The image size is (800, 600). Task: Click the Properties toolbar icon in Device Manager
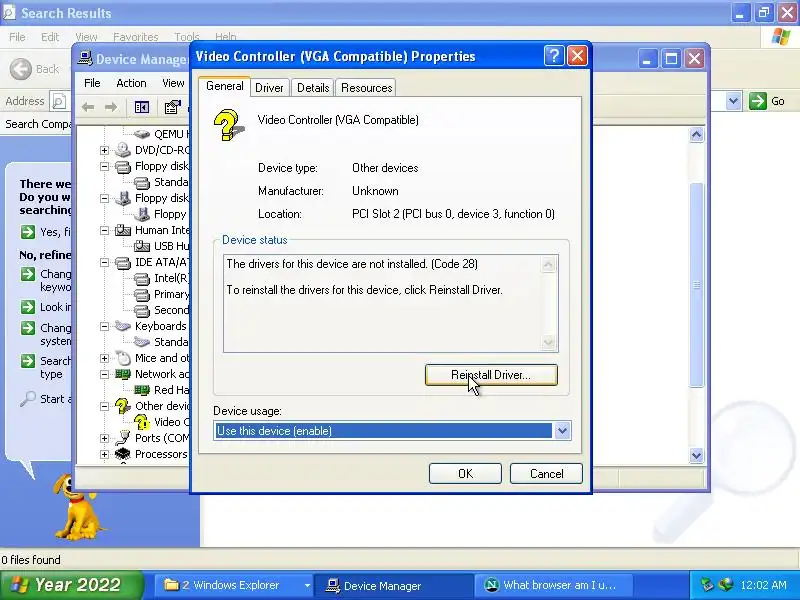click(172, 107)
